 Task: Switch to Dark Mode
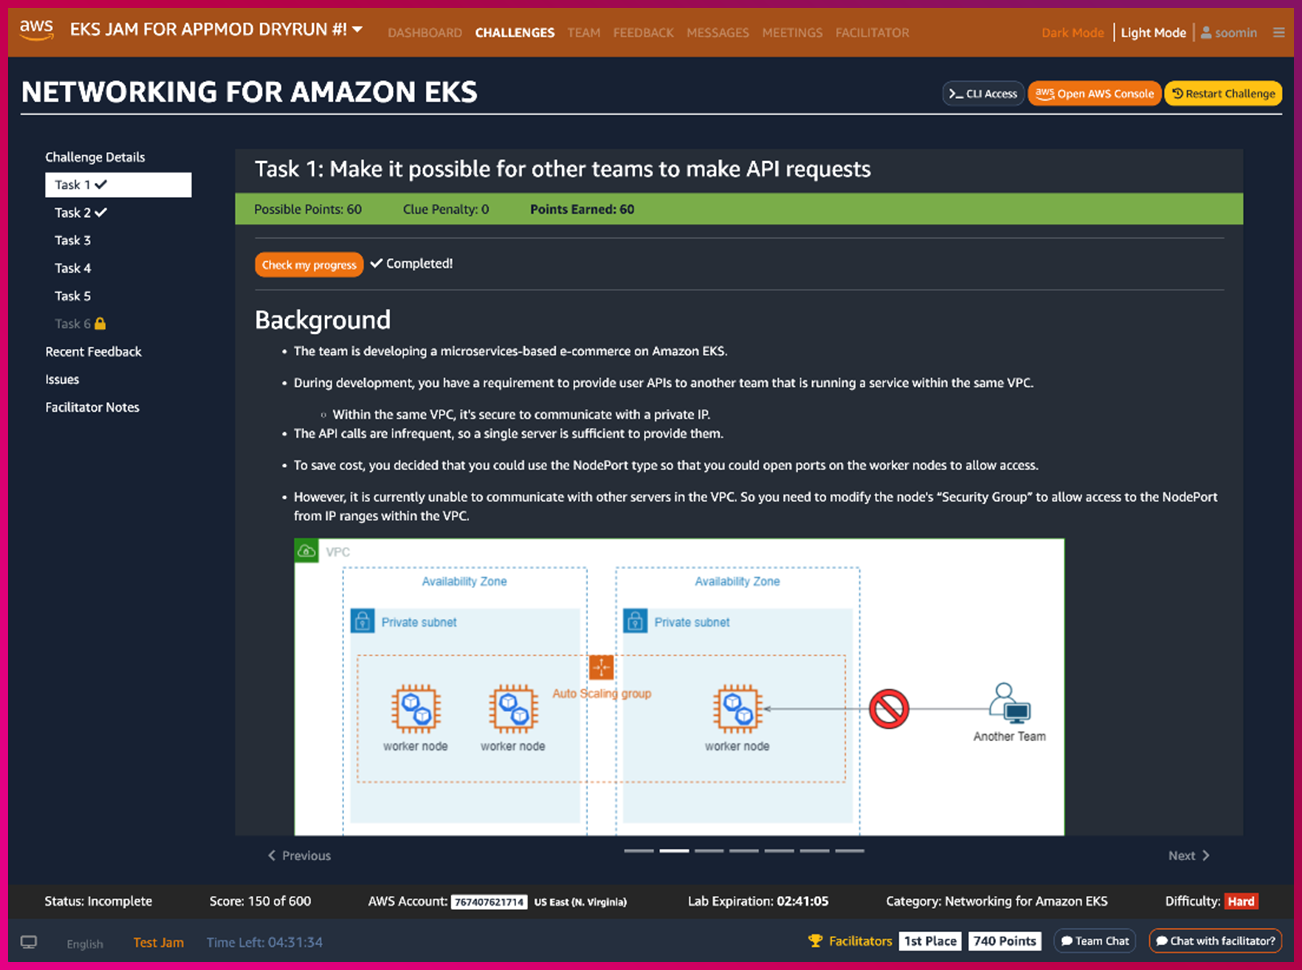1072,32
